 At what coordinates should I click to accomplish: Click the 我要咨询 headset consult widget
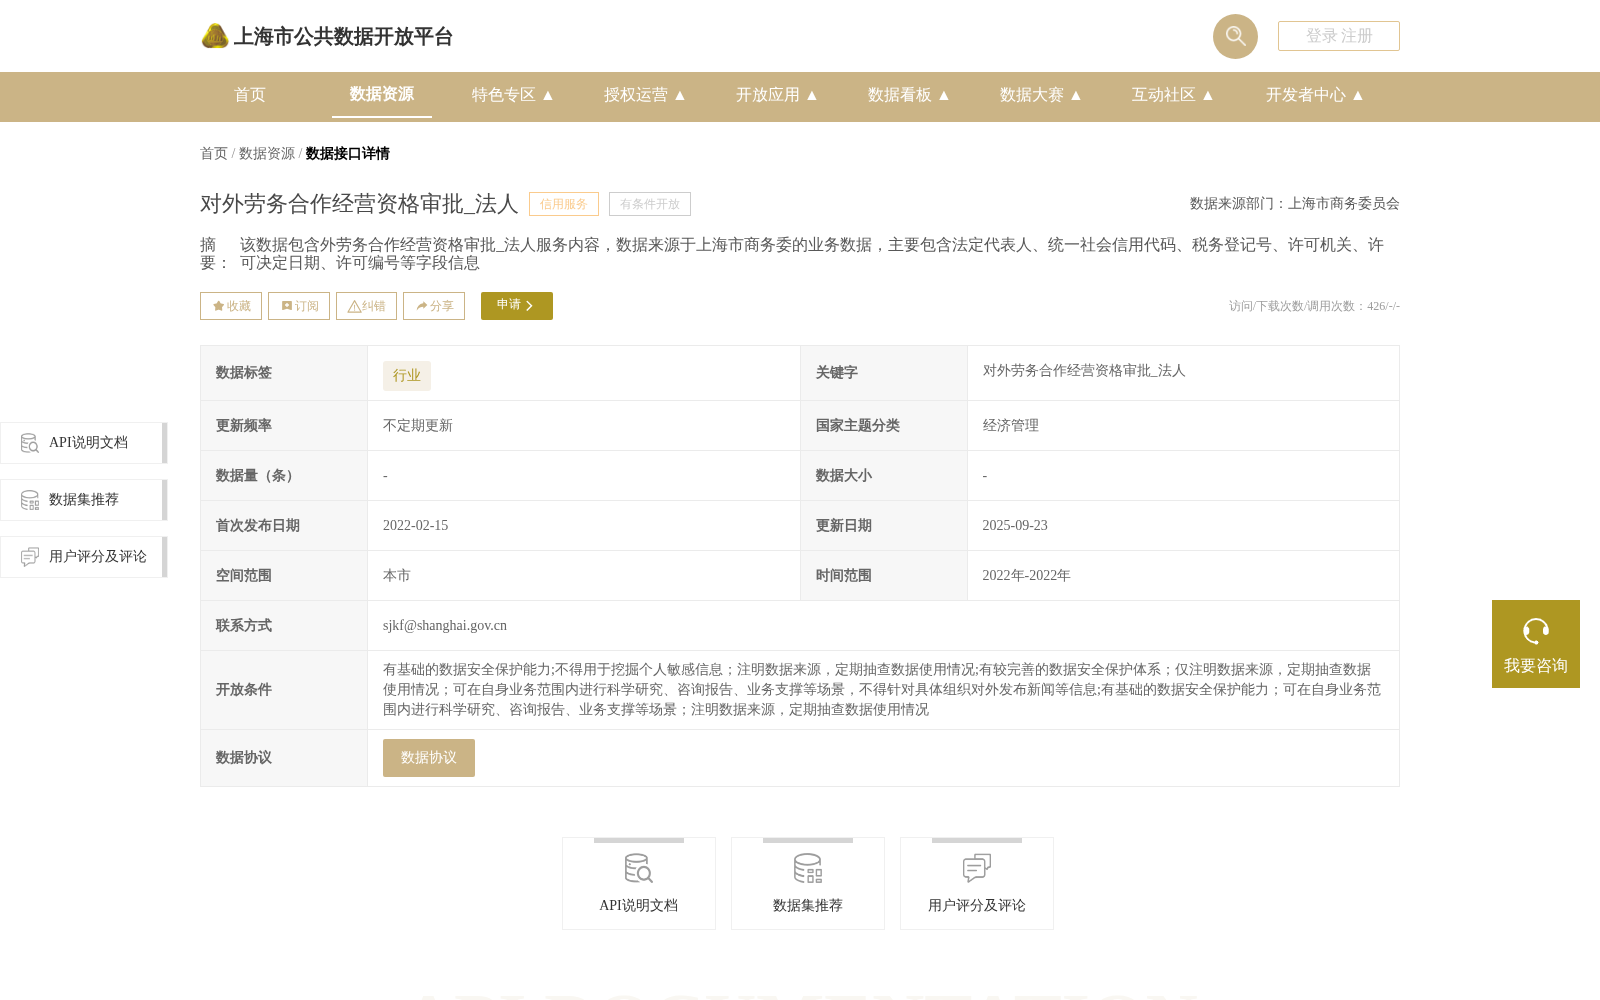click(1536, 644)
